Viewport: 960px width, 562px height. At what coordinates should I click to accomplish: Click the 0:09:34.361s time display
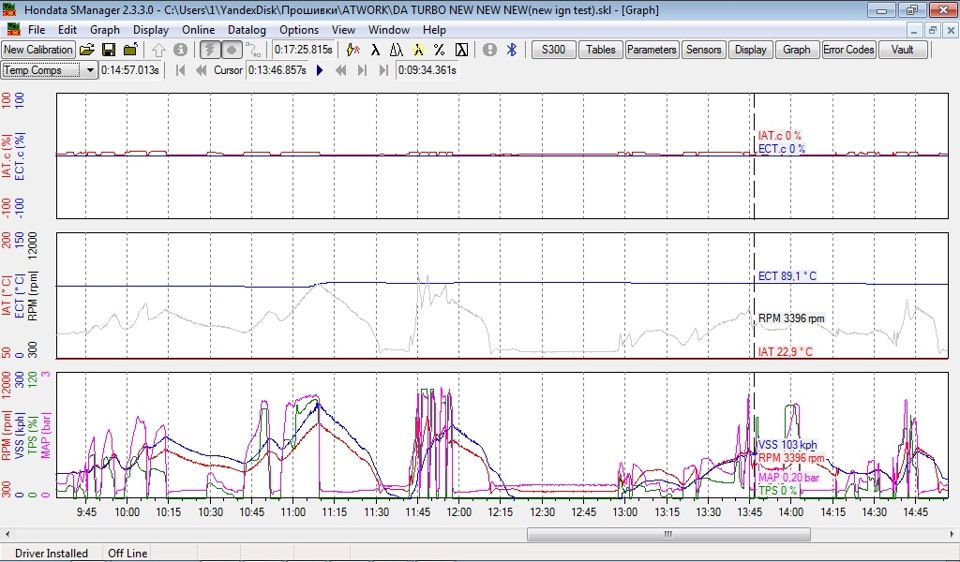pos(427,70)
